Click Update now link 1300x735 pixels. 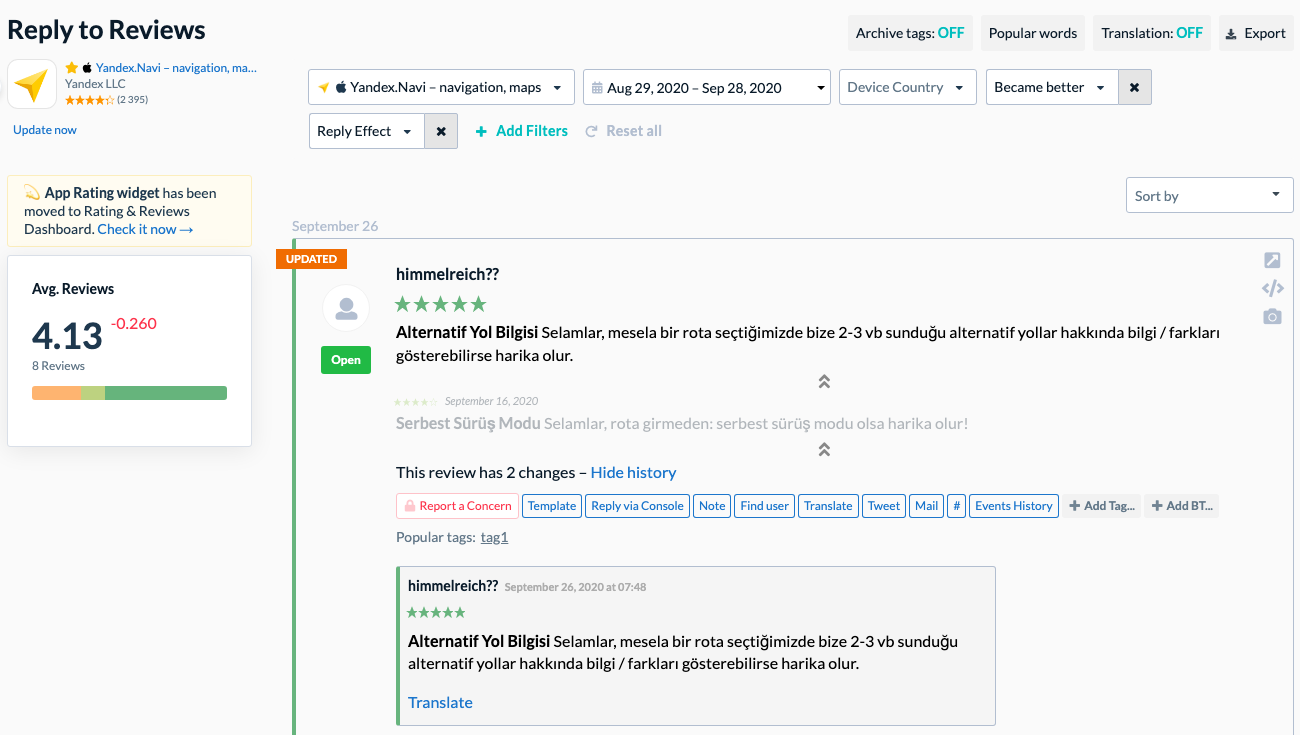point(45,130)
